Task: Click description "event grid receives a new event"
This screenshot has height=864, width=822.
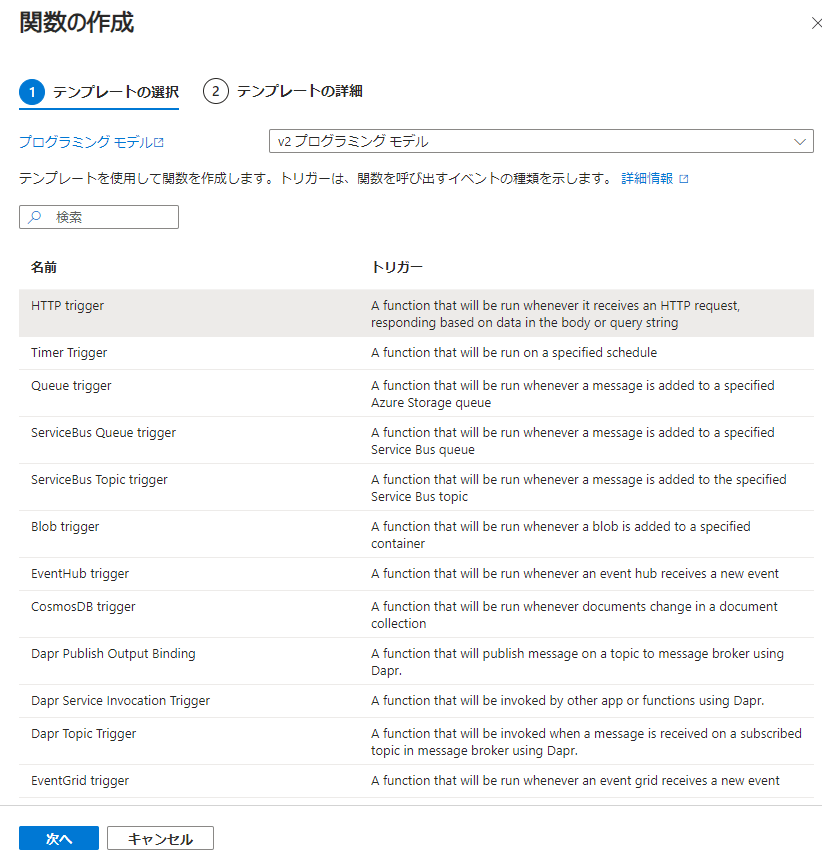Action: click(575, 781)
